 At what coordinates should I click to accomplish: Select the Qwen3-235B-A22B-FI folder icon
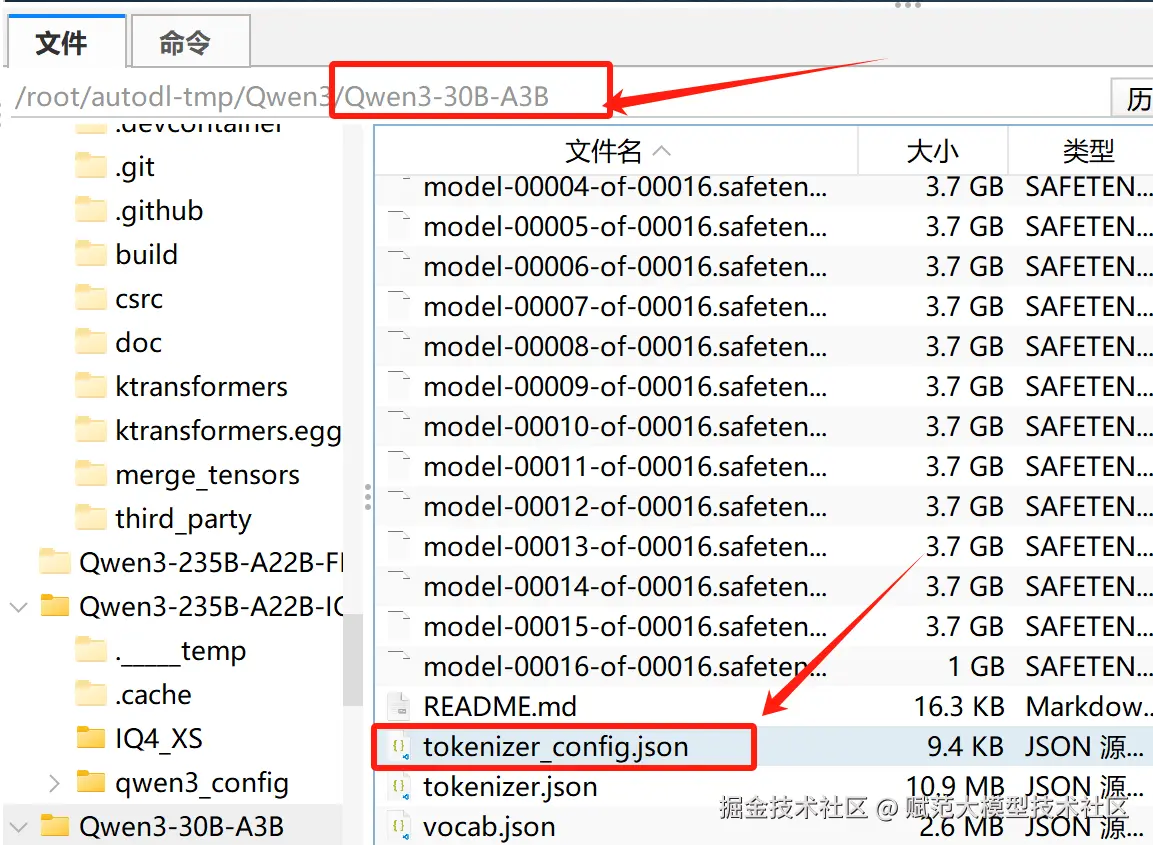pos(55,562)
